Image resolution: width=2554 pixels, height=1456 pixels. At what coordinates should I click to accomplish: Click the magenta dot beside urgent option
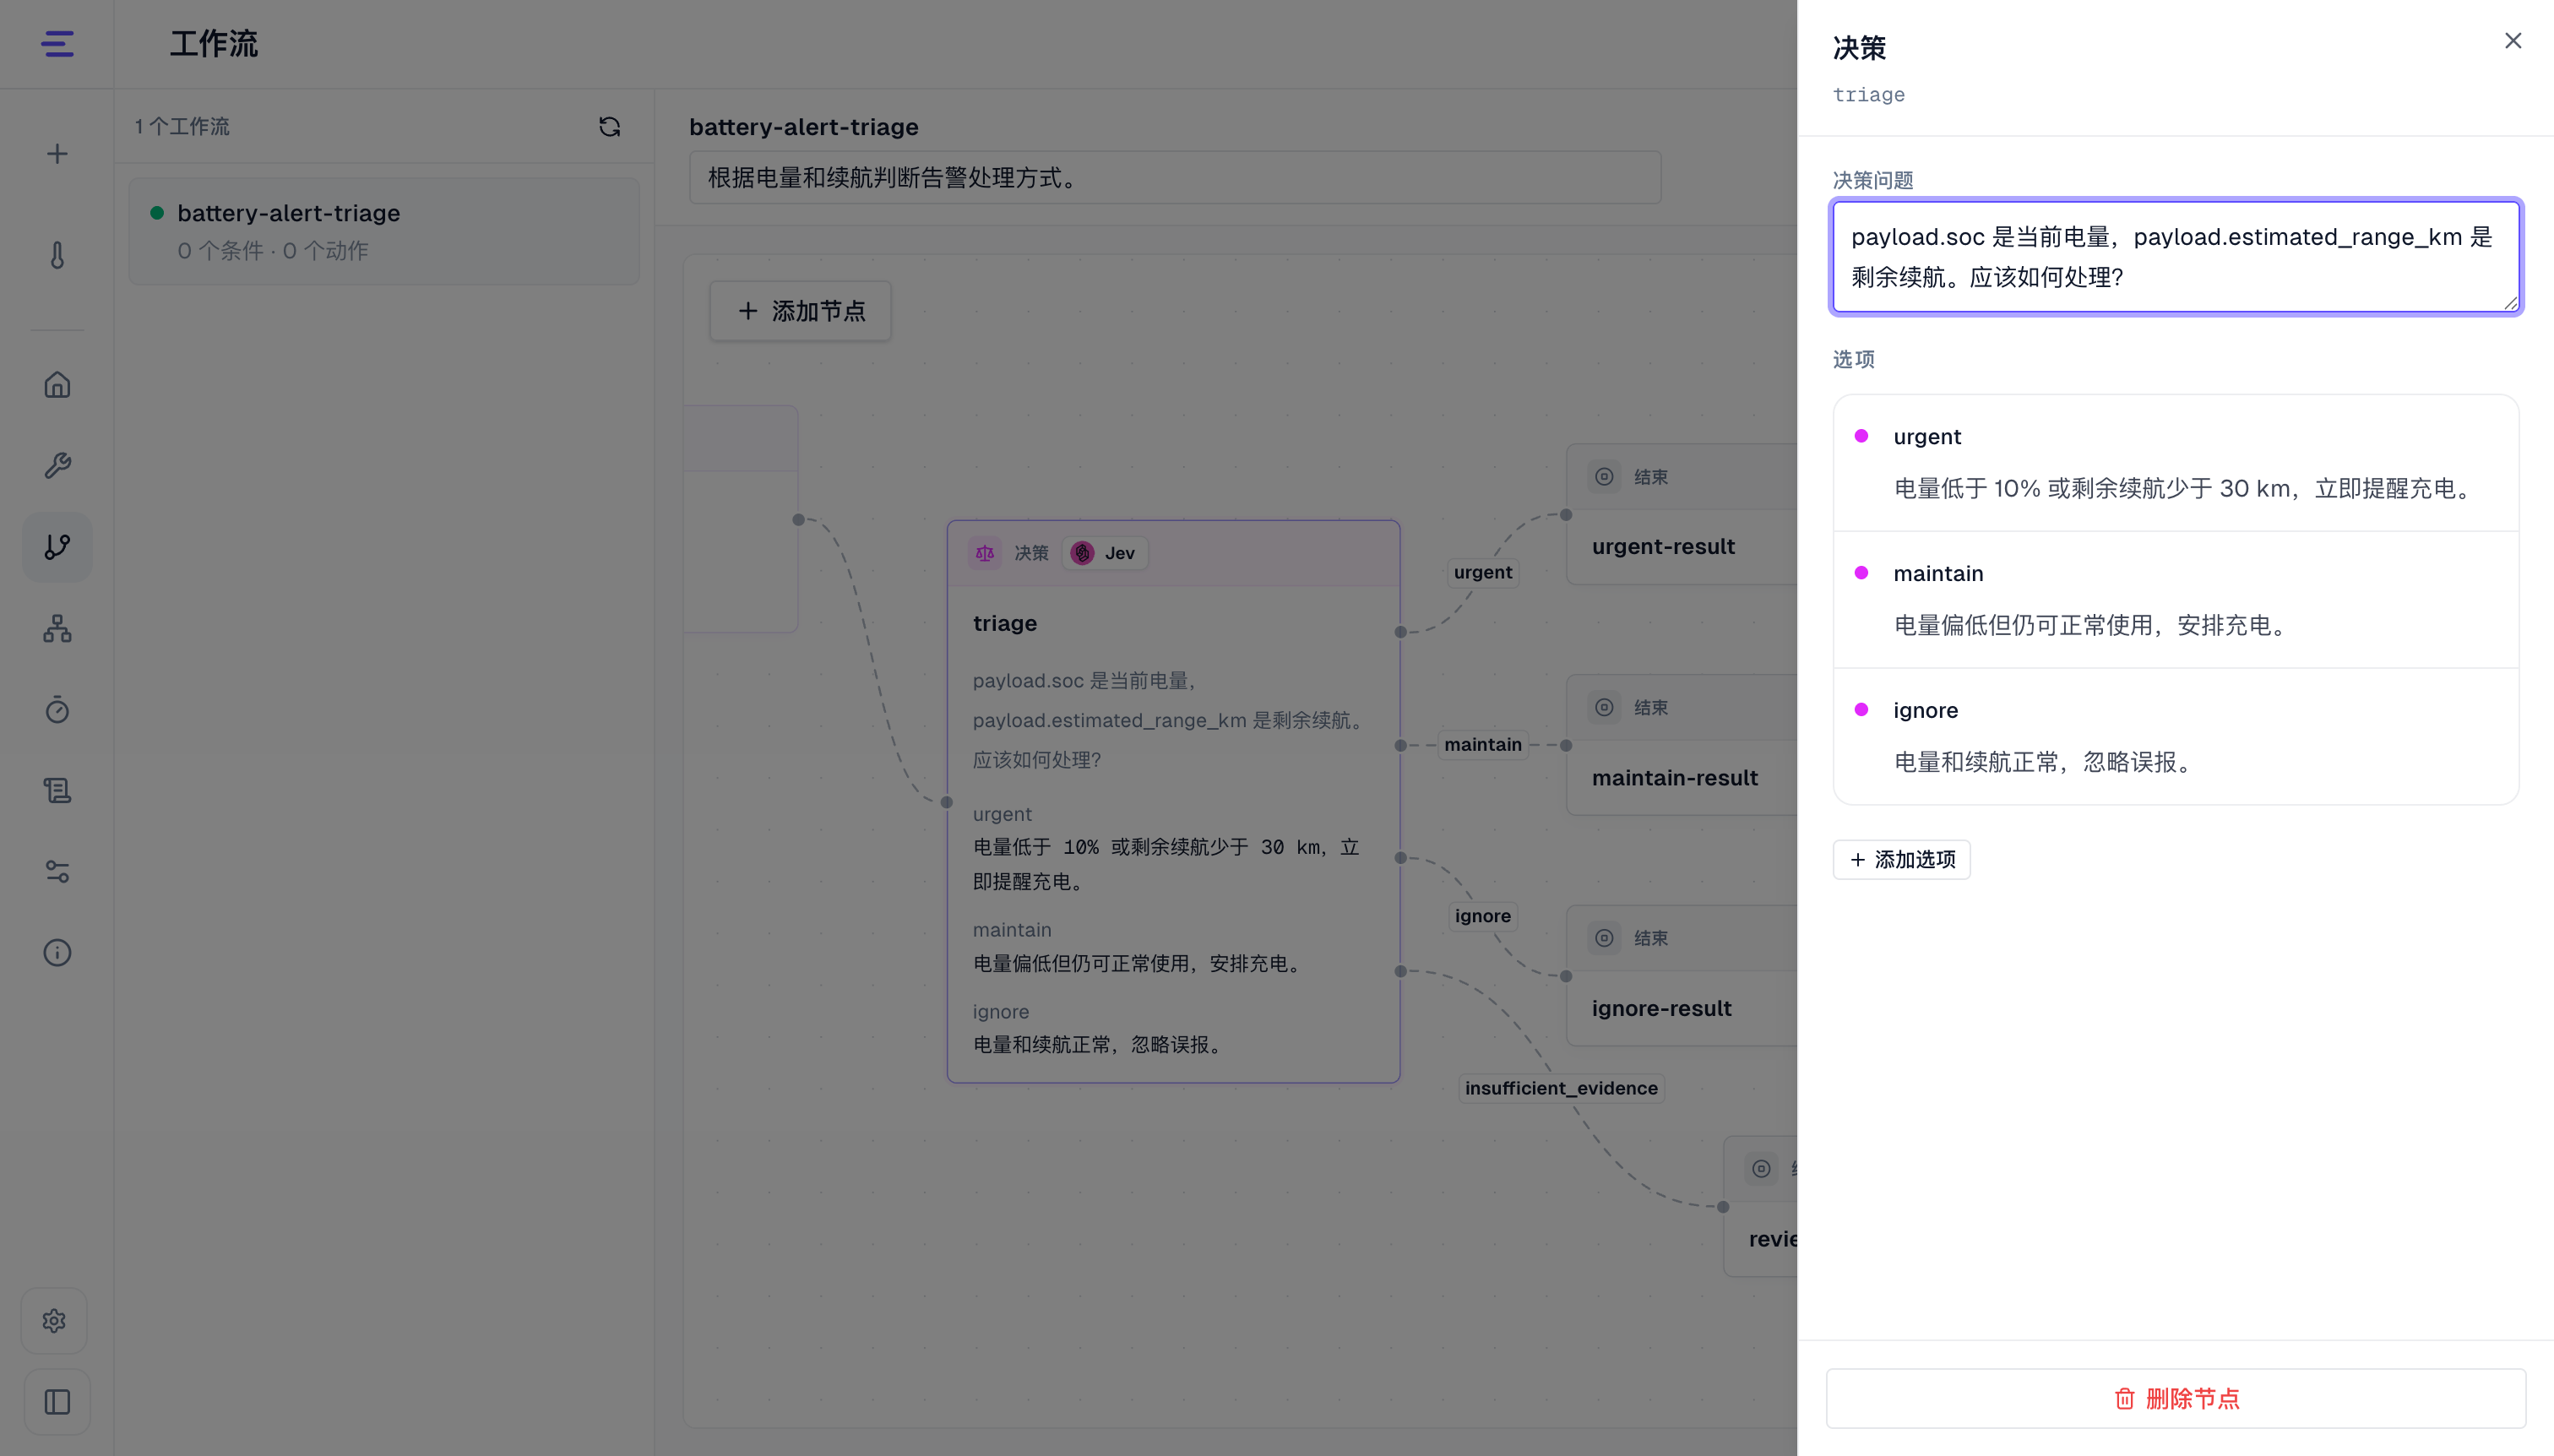tap(1861, 436)
